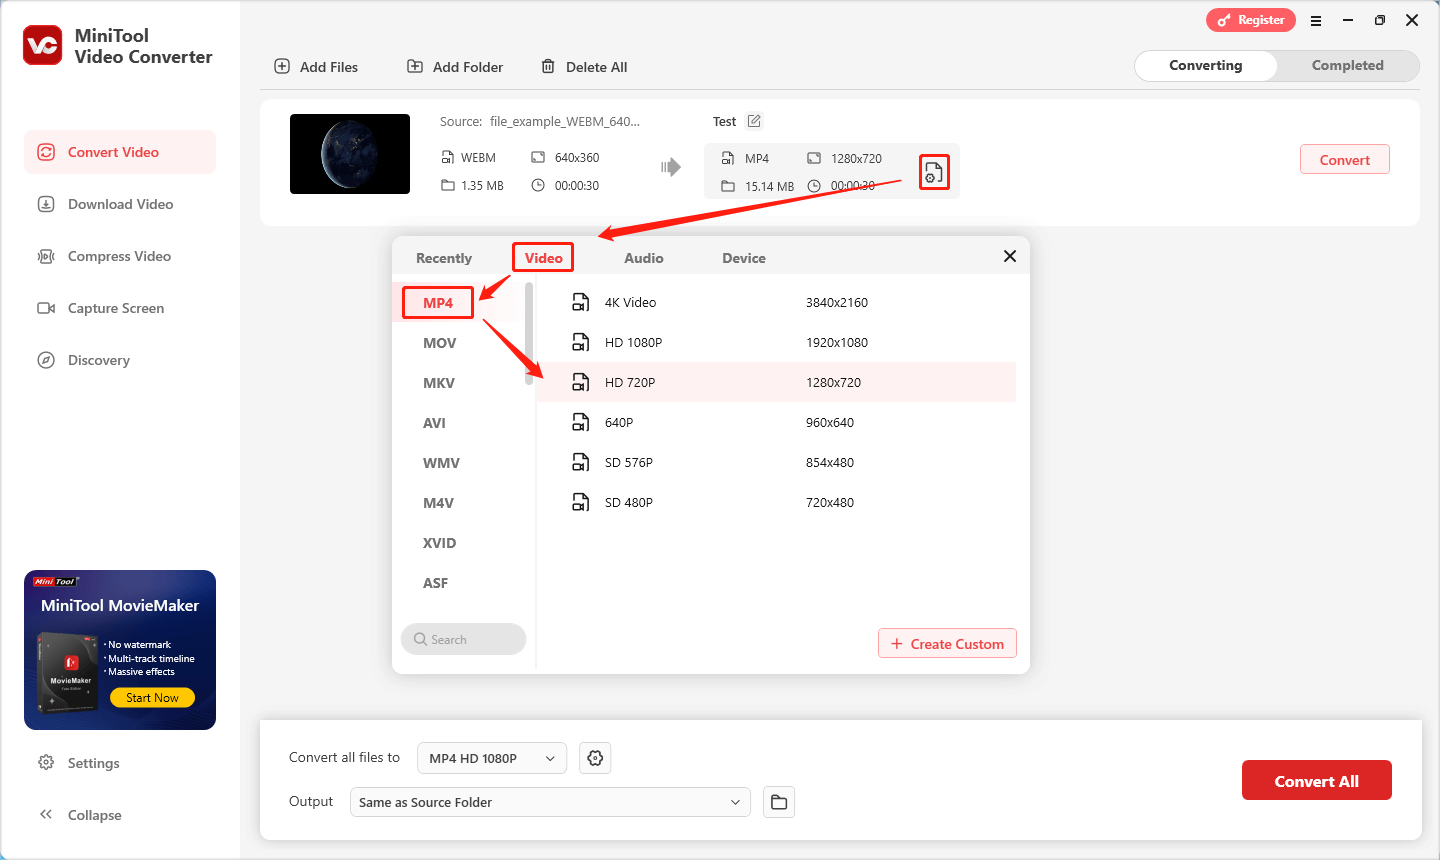Click the Register button

point(1251,20)
